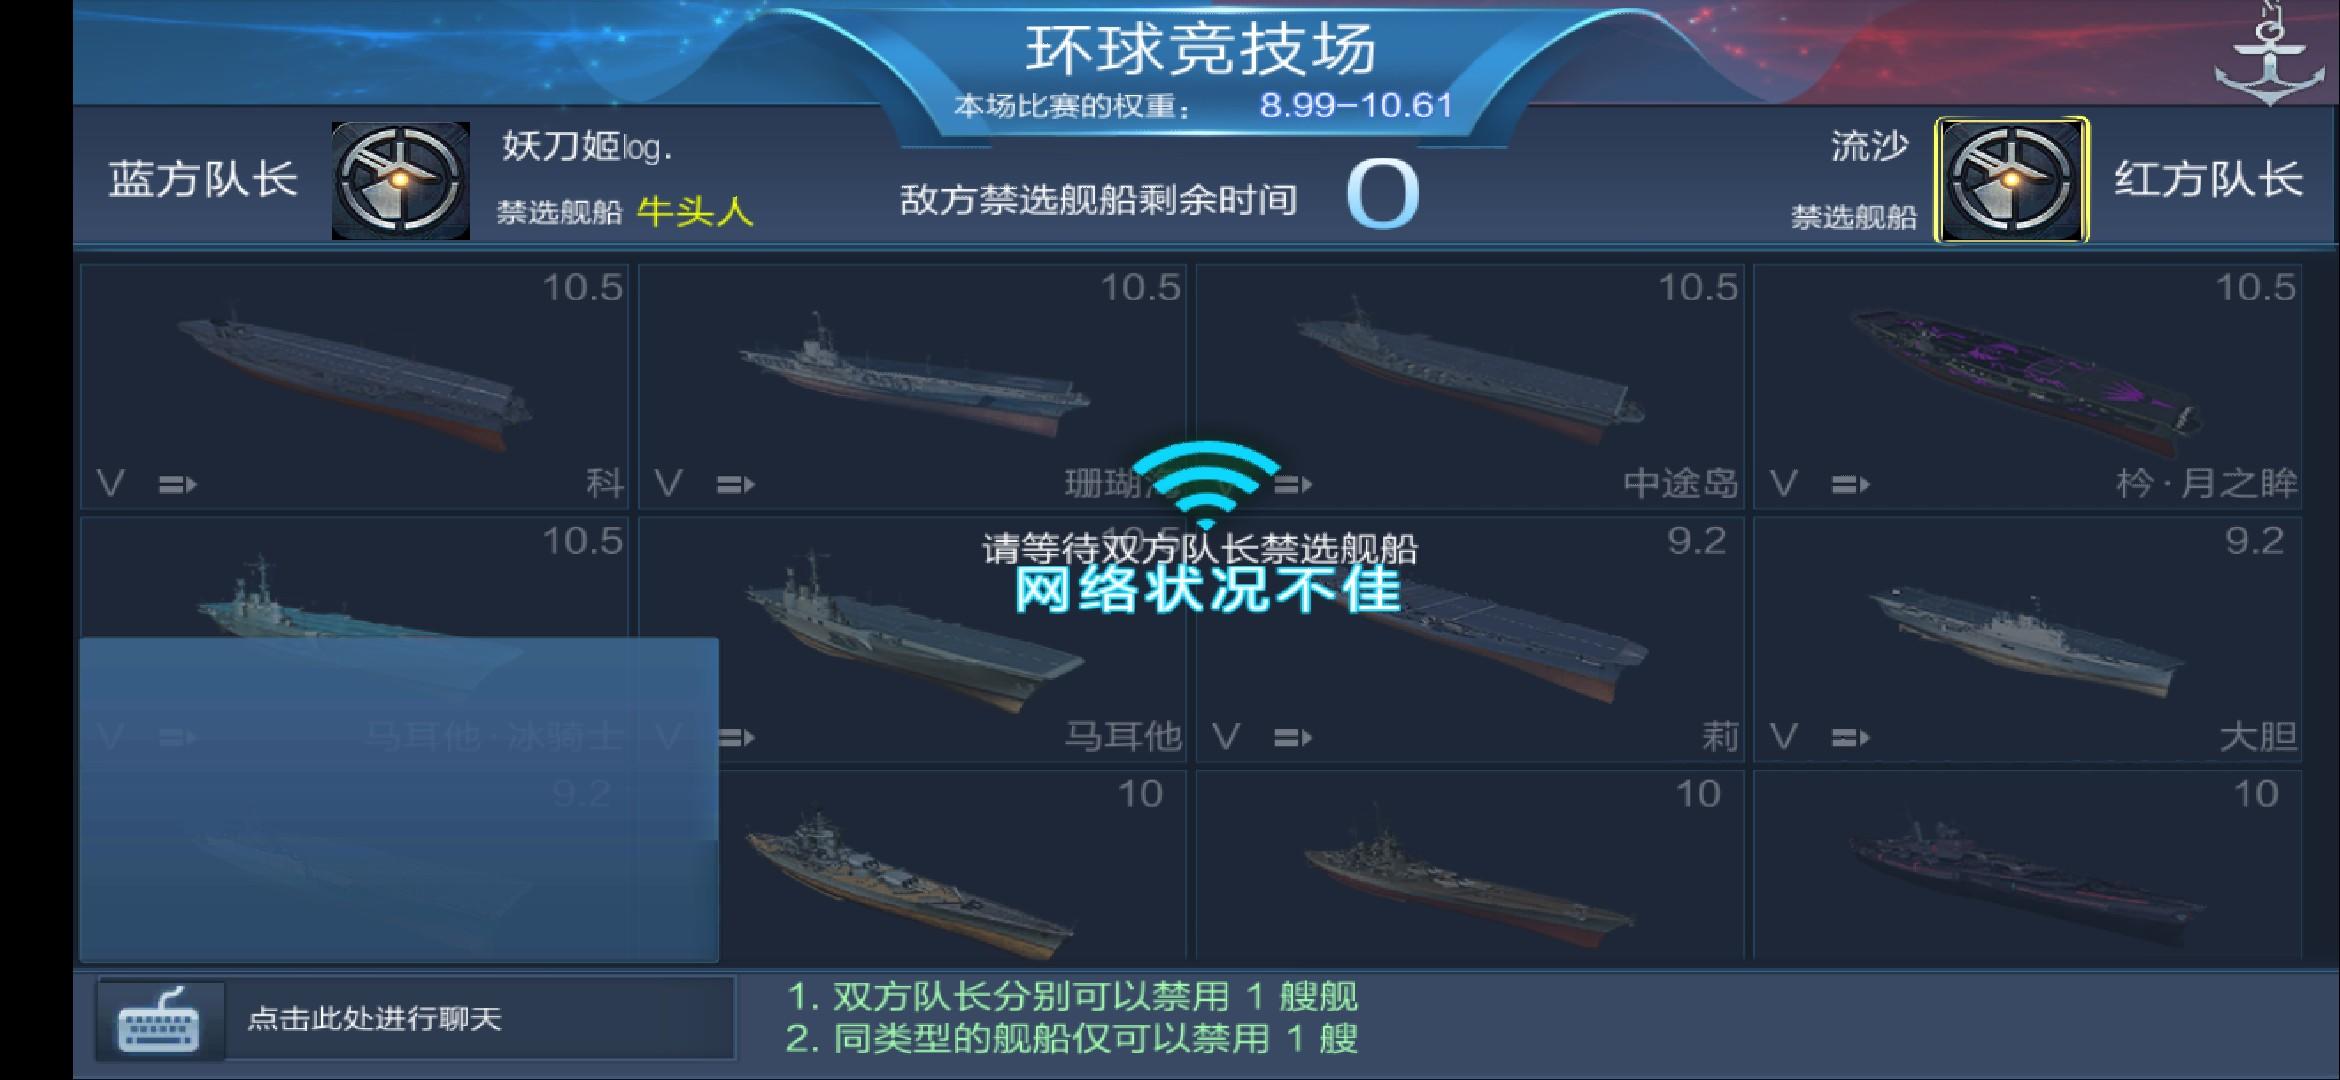Tap the translucent chat panel overlay

[x=399, y=800]
